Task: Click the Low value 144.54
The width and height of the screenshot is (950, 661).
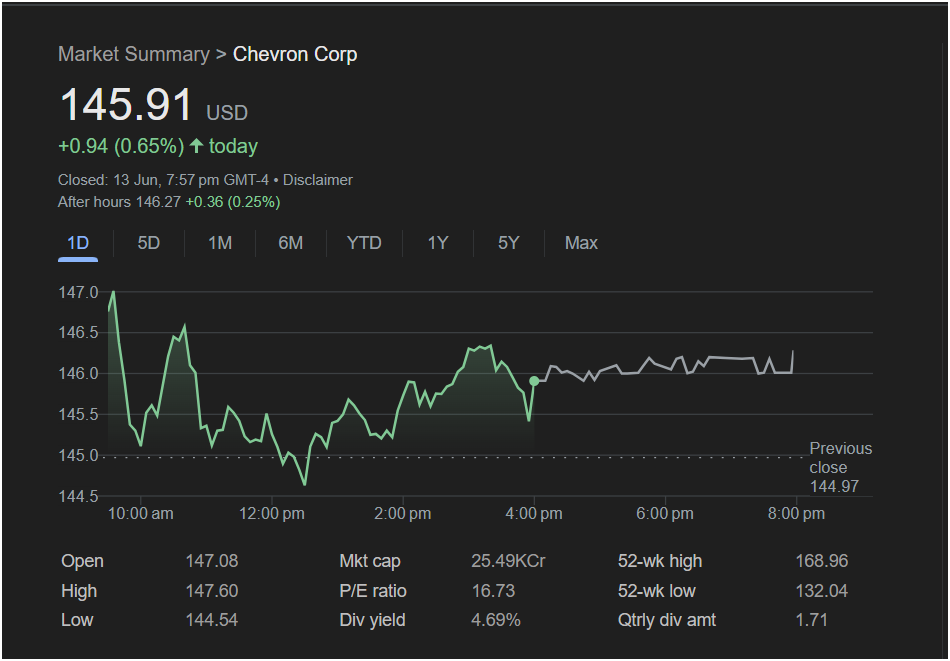Action: pyautogui.click(x=212, y=620)
